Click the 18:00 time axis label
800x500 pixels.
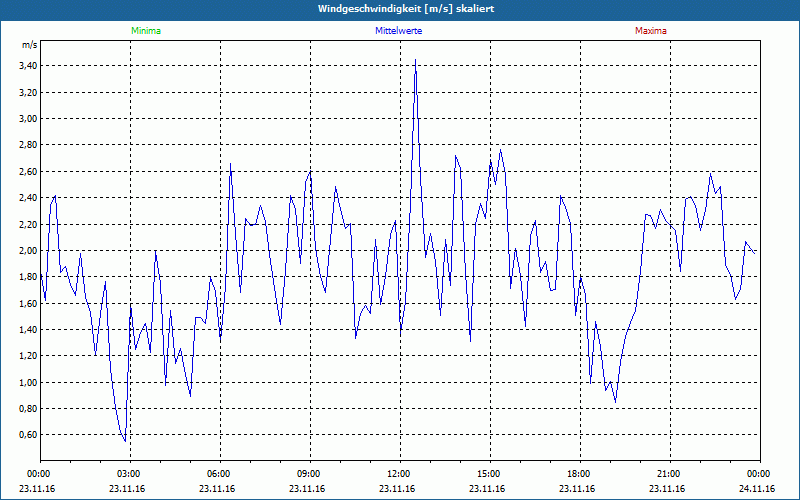tap(577, 474)
